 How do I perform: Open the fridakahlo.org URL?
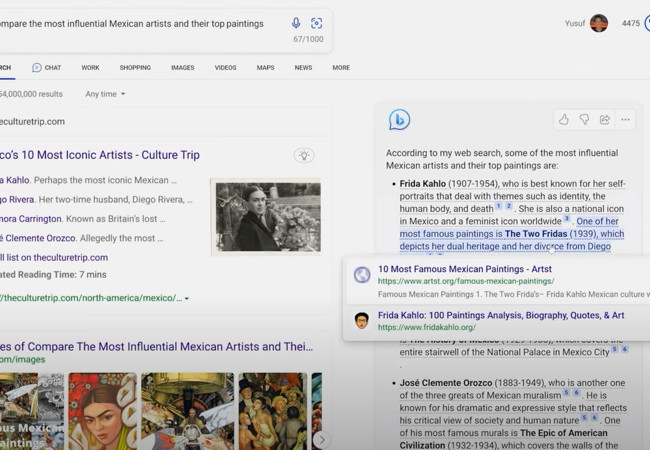coord(427,327)
